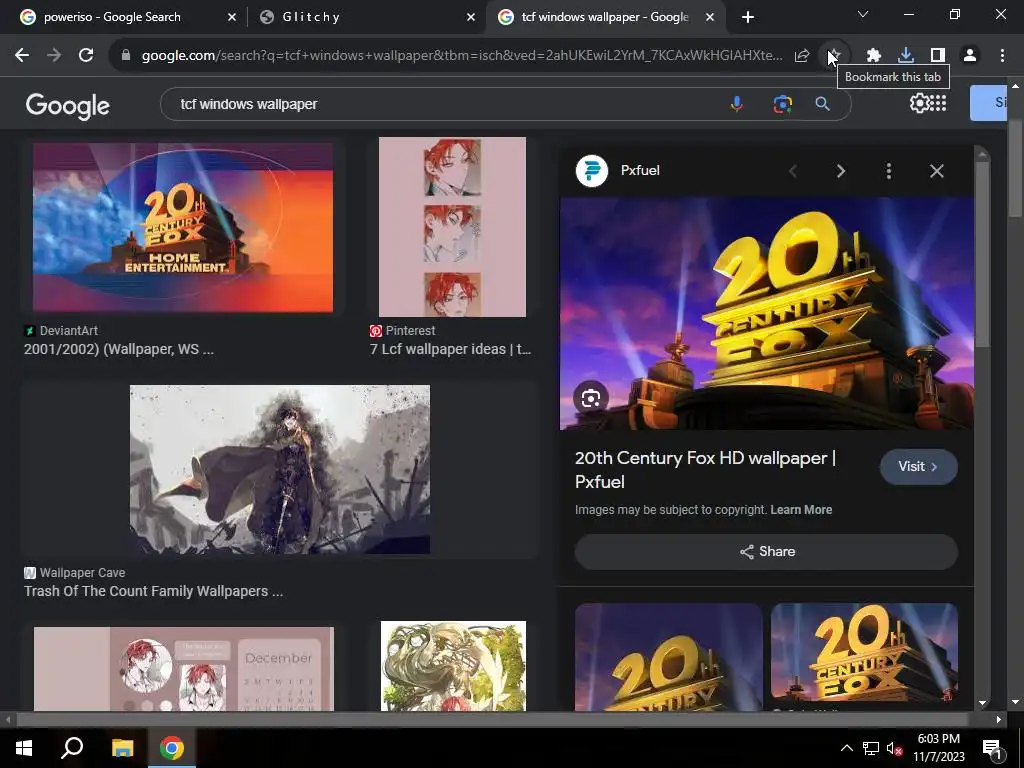The height and width of the screenshot is (768, 1024).
Task: Open the green floral anime thumbnail
Action: coord(453,665)
